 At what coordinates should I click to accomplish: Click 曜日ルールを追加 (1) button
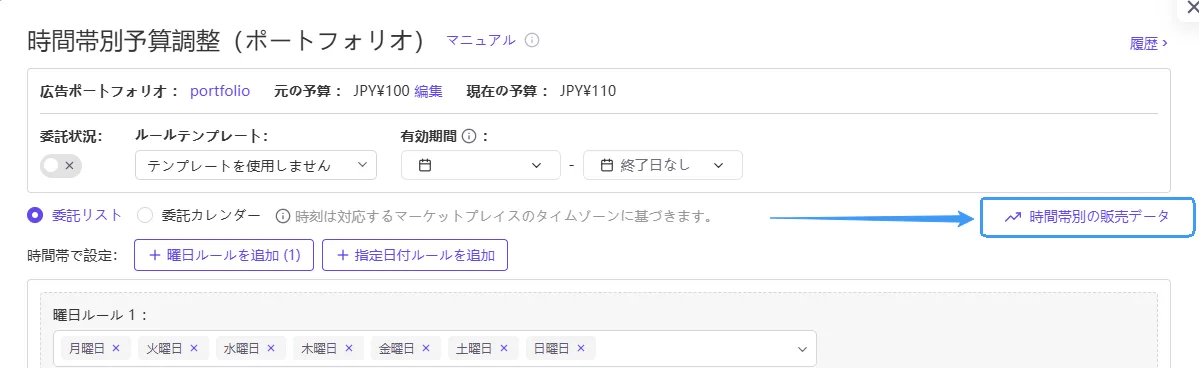click(x=224, y=256)
